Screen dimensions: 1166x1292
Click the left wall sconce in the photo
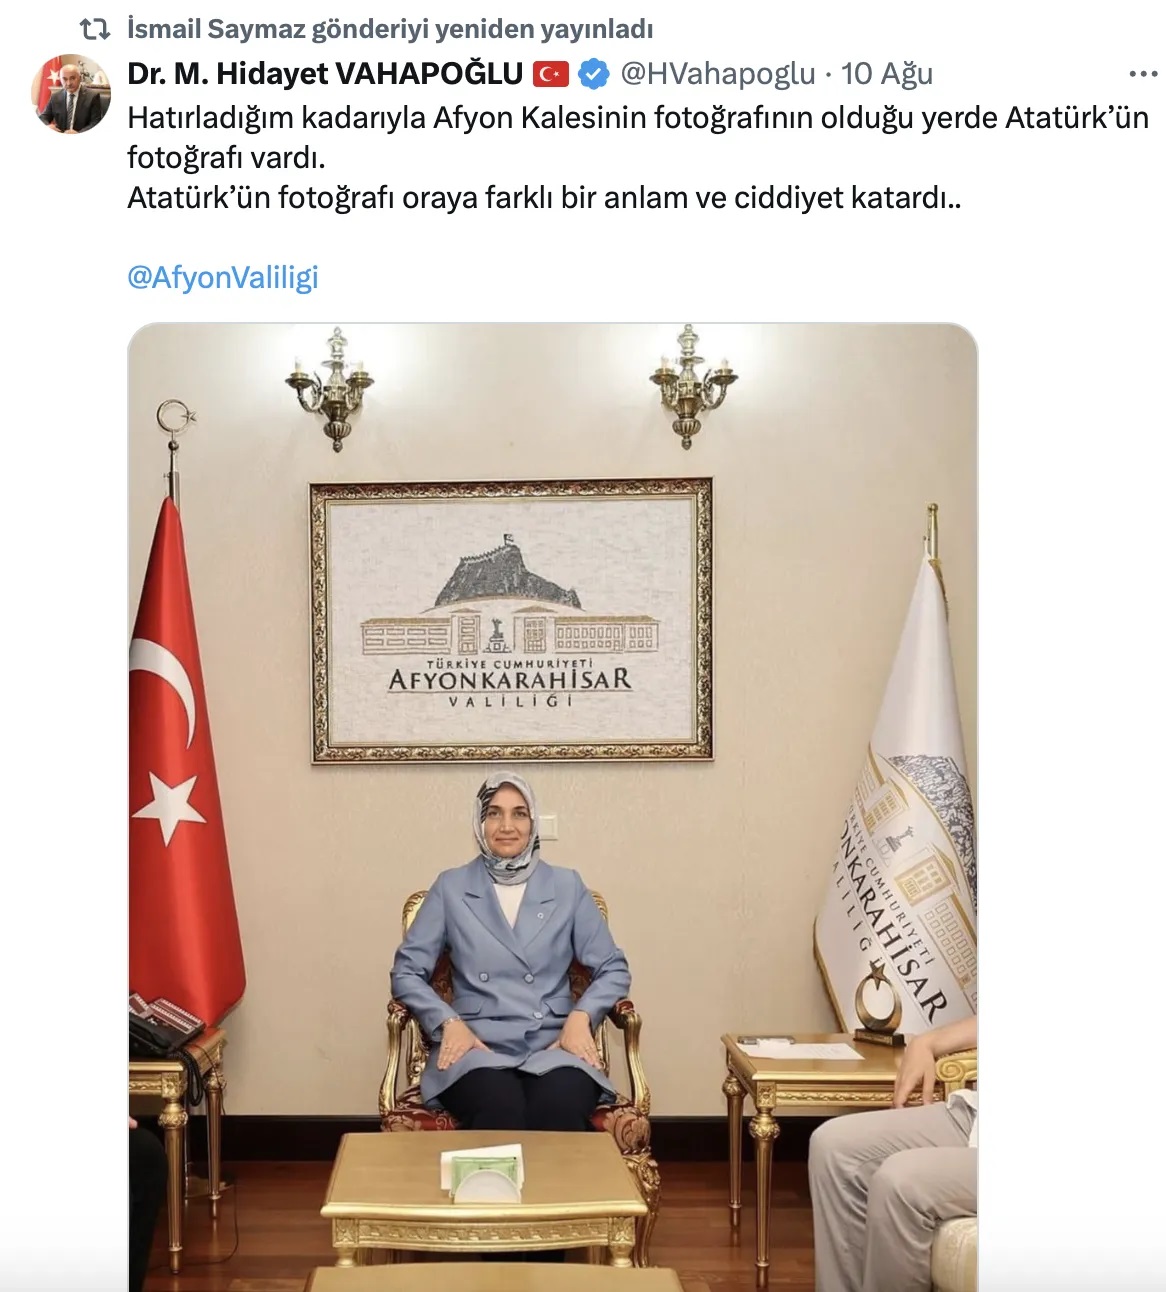pos(330,388)
